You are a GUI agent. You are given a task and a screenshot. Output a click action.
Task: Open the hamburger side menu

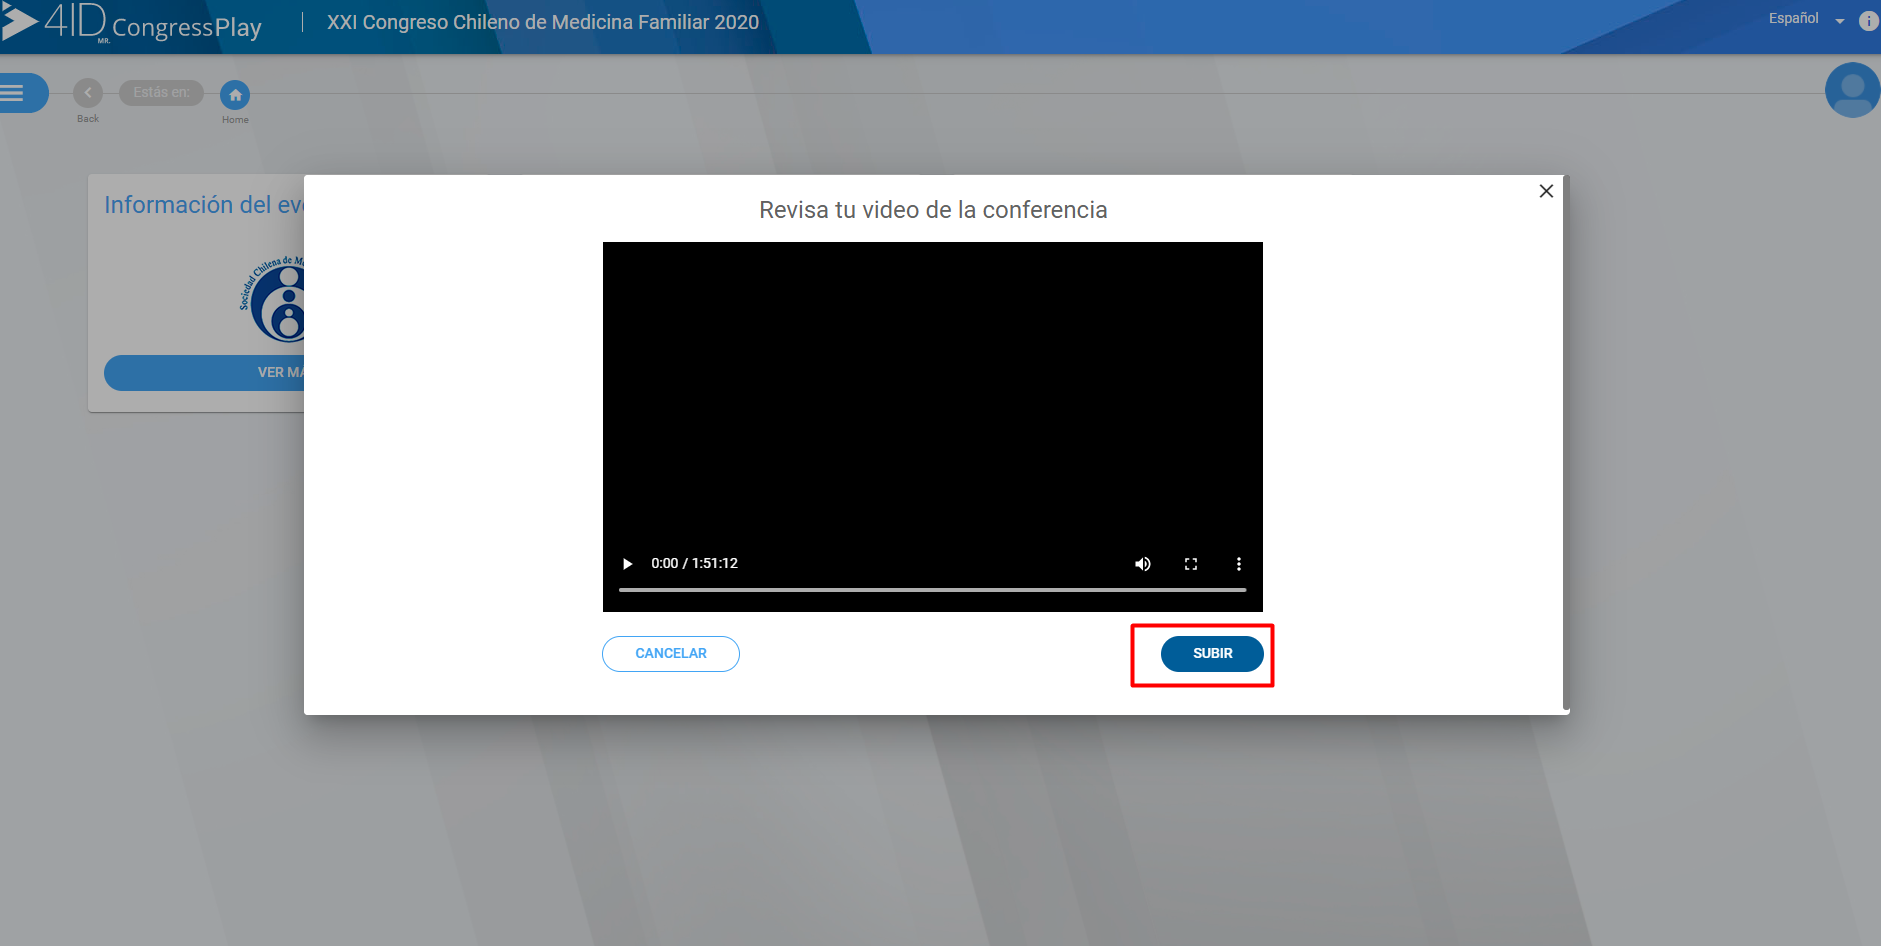click(x=14, y=93)
